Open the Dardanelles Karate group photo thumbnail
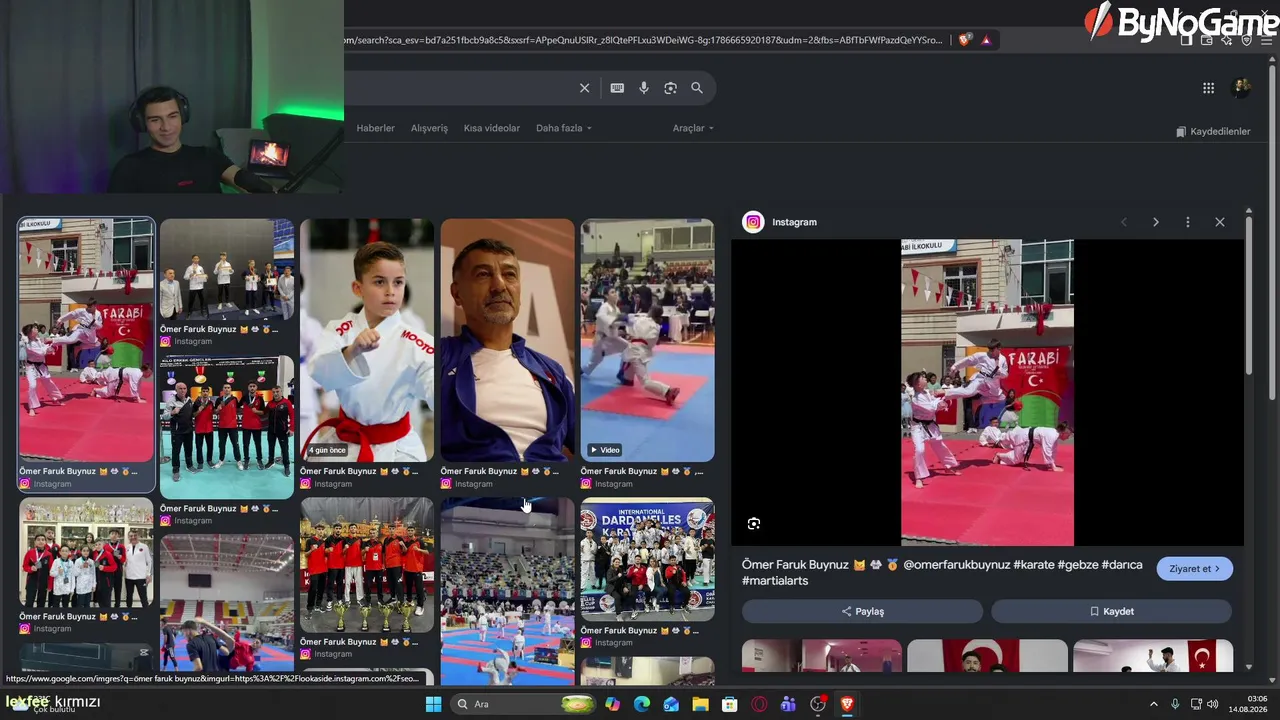 pyautogui.click(x=648, y=559)
